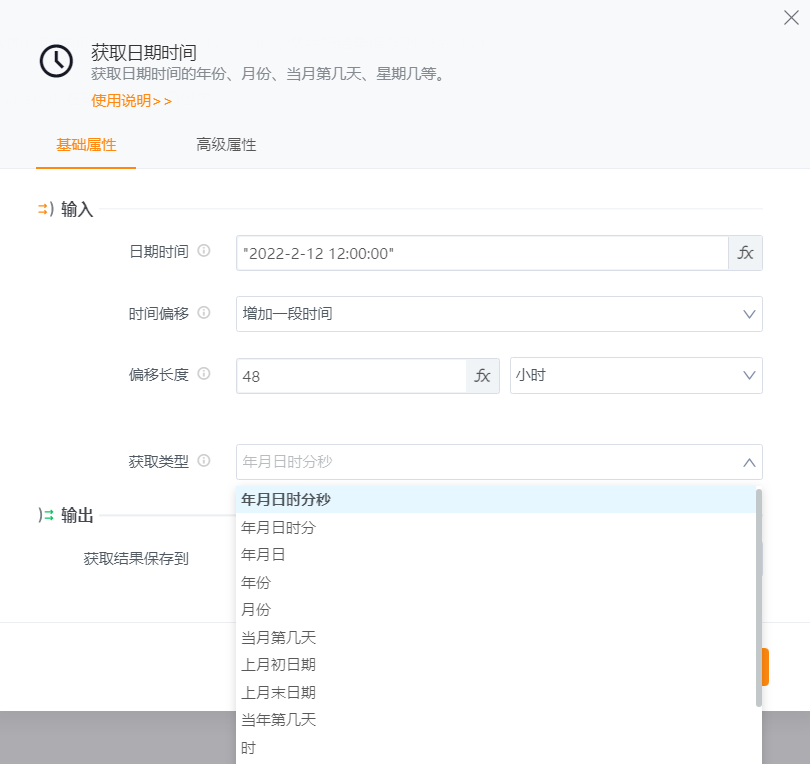Viewport: 810px width, 764px height.
Task: Click the help icon next to 获取类型
Action: click(204, 461)
